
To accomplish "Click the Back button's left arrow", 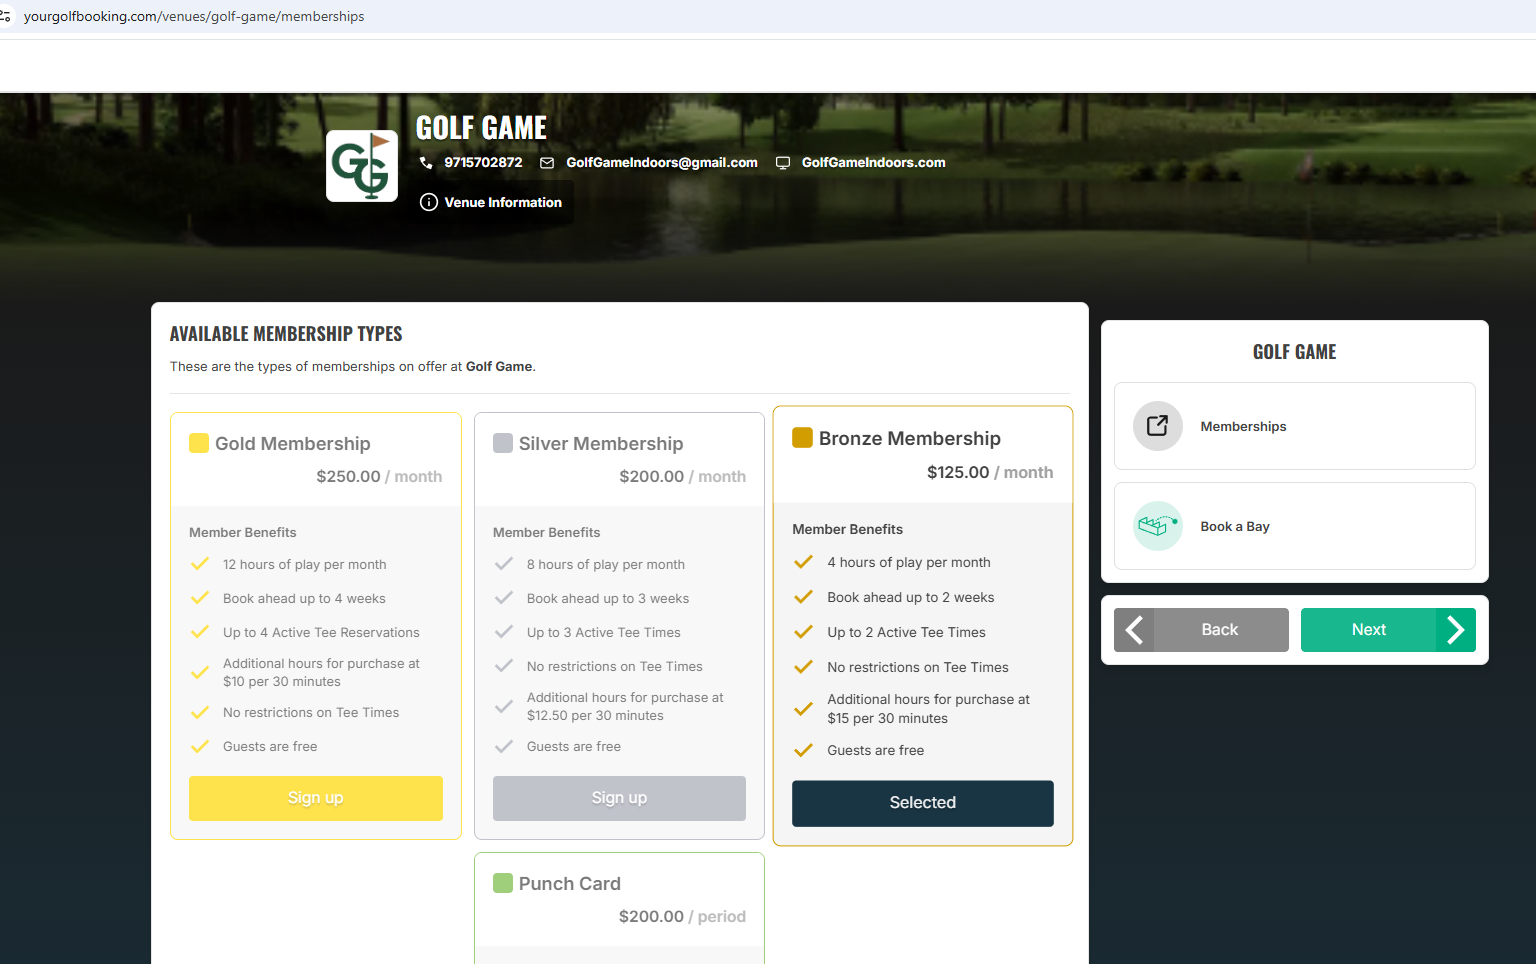I will (x=1134, y=630).
